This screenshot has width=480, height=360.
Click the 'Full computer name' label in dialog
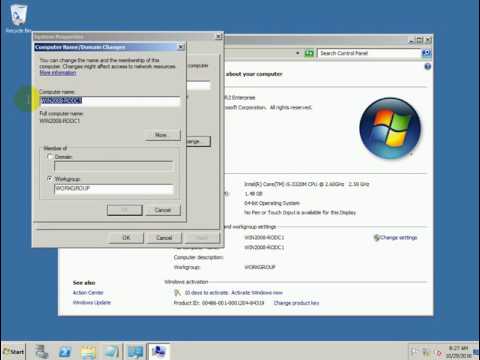click(x=61, y=113)
